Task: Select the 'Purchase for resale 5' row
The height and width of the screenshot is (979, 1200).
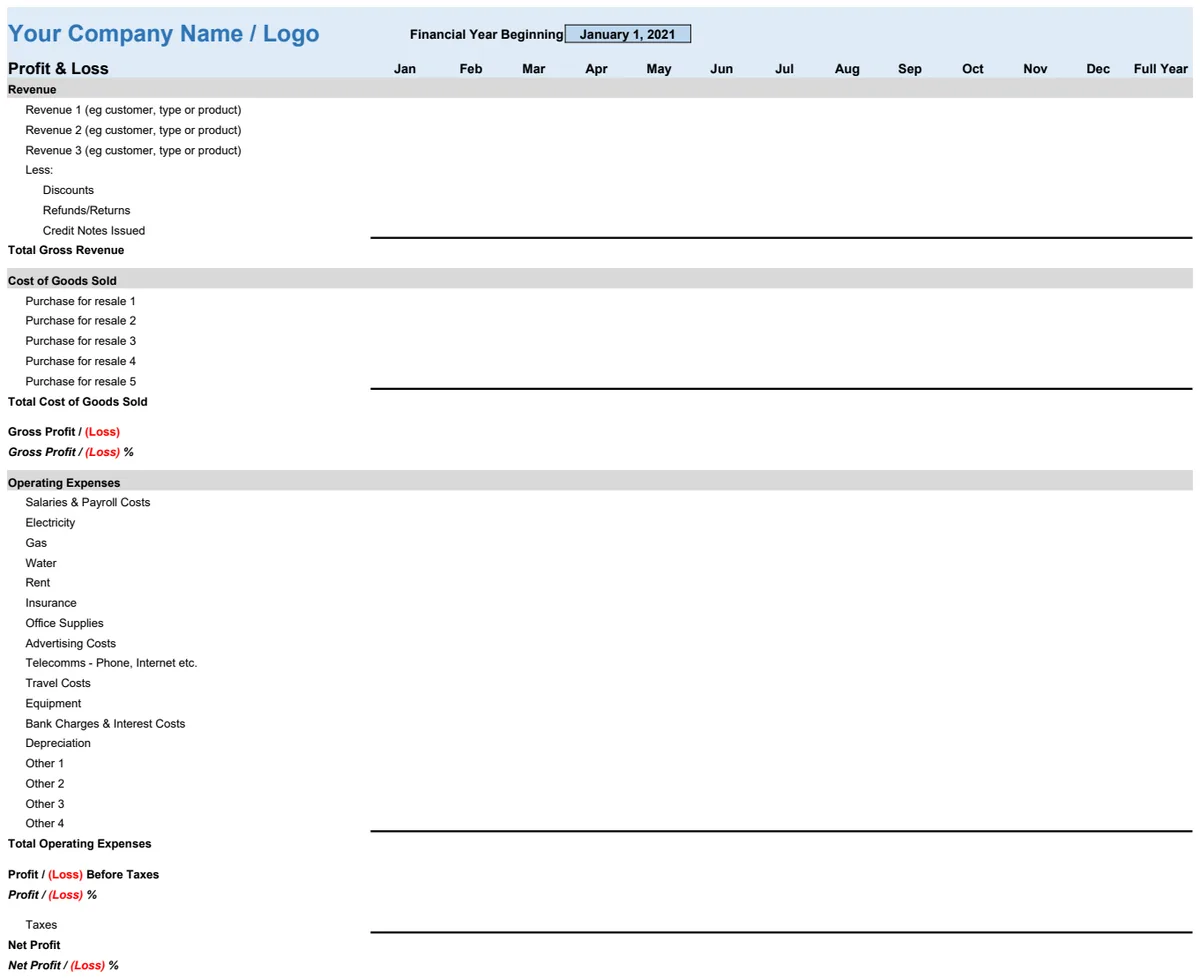Action: [81, 381]
